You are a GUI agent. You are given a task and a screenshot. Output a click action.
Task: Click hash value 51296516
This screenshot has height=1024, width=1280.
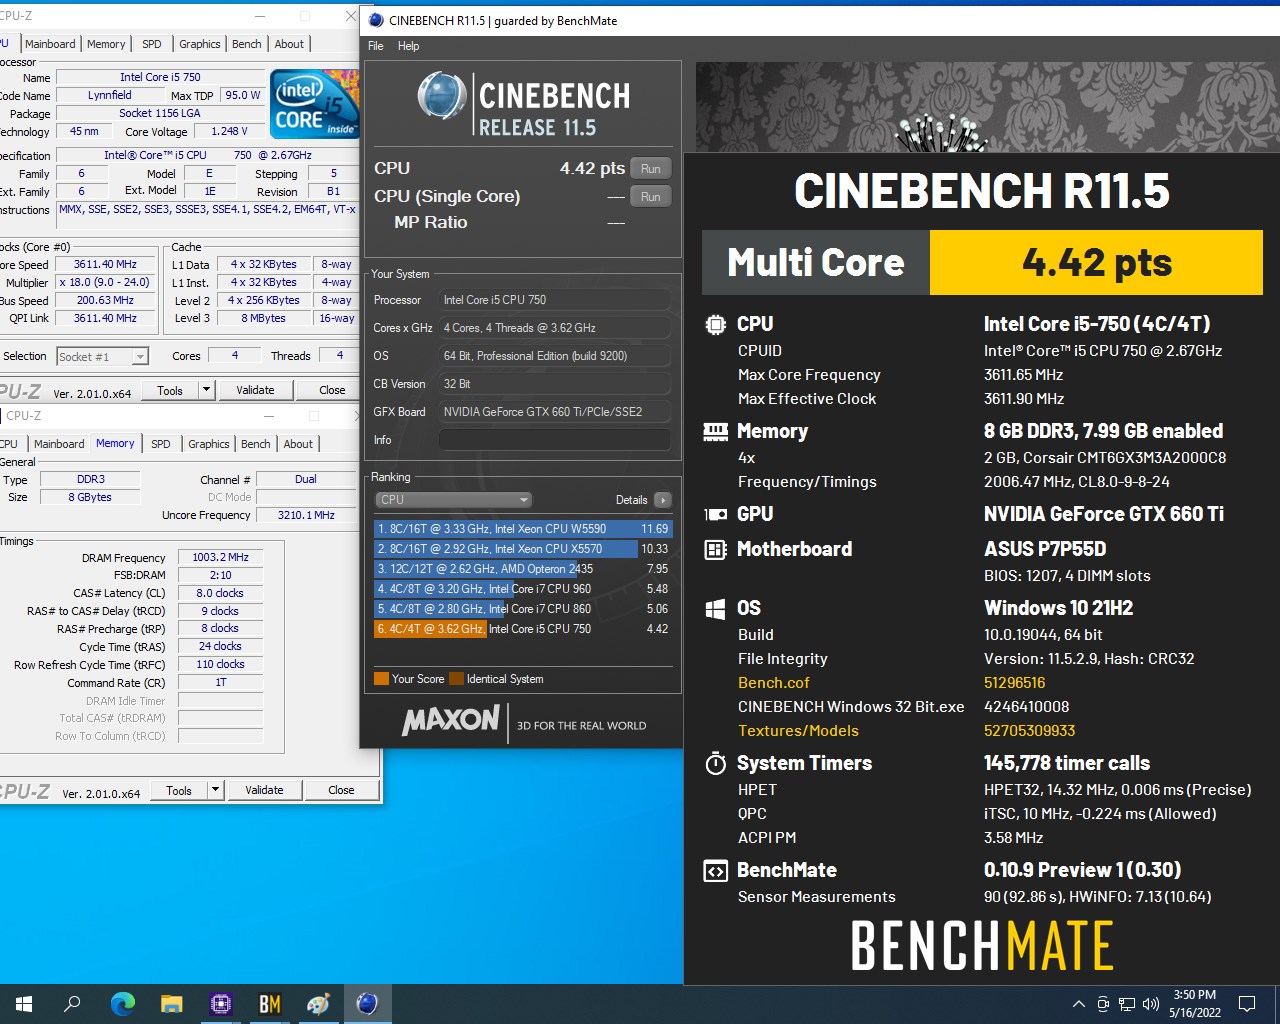1014,683
